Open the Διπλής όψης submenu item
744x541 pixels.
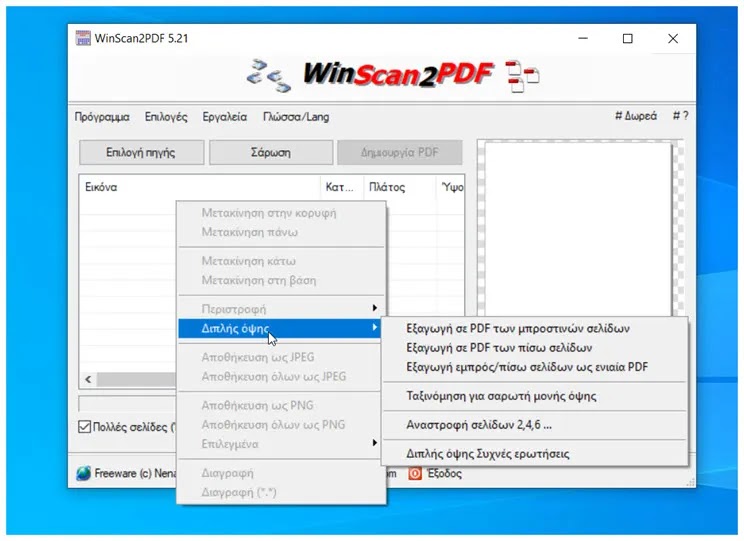click(x=281, y=328)
